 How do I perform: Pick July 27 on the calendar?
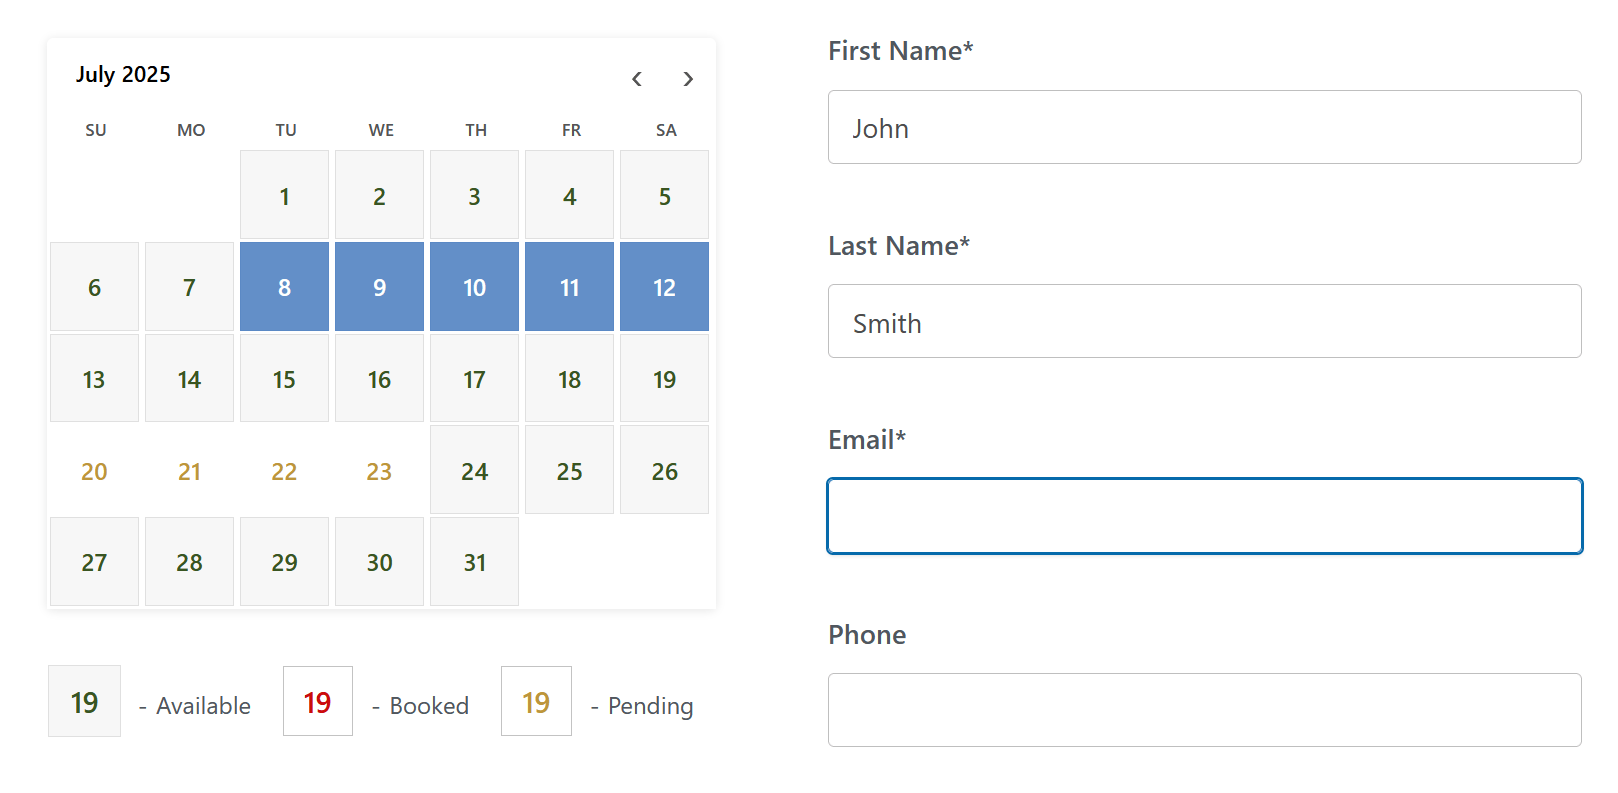click(x=94, y=562)
